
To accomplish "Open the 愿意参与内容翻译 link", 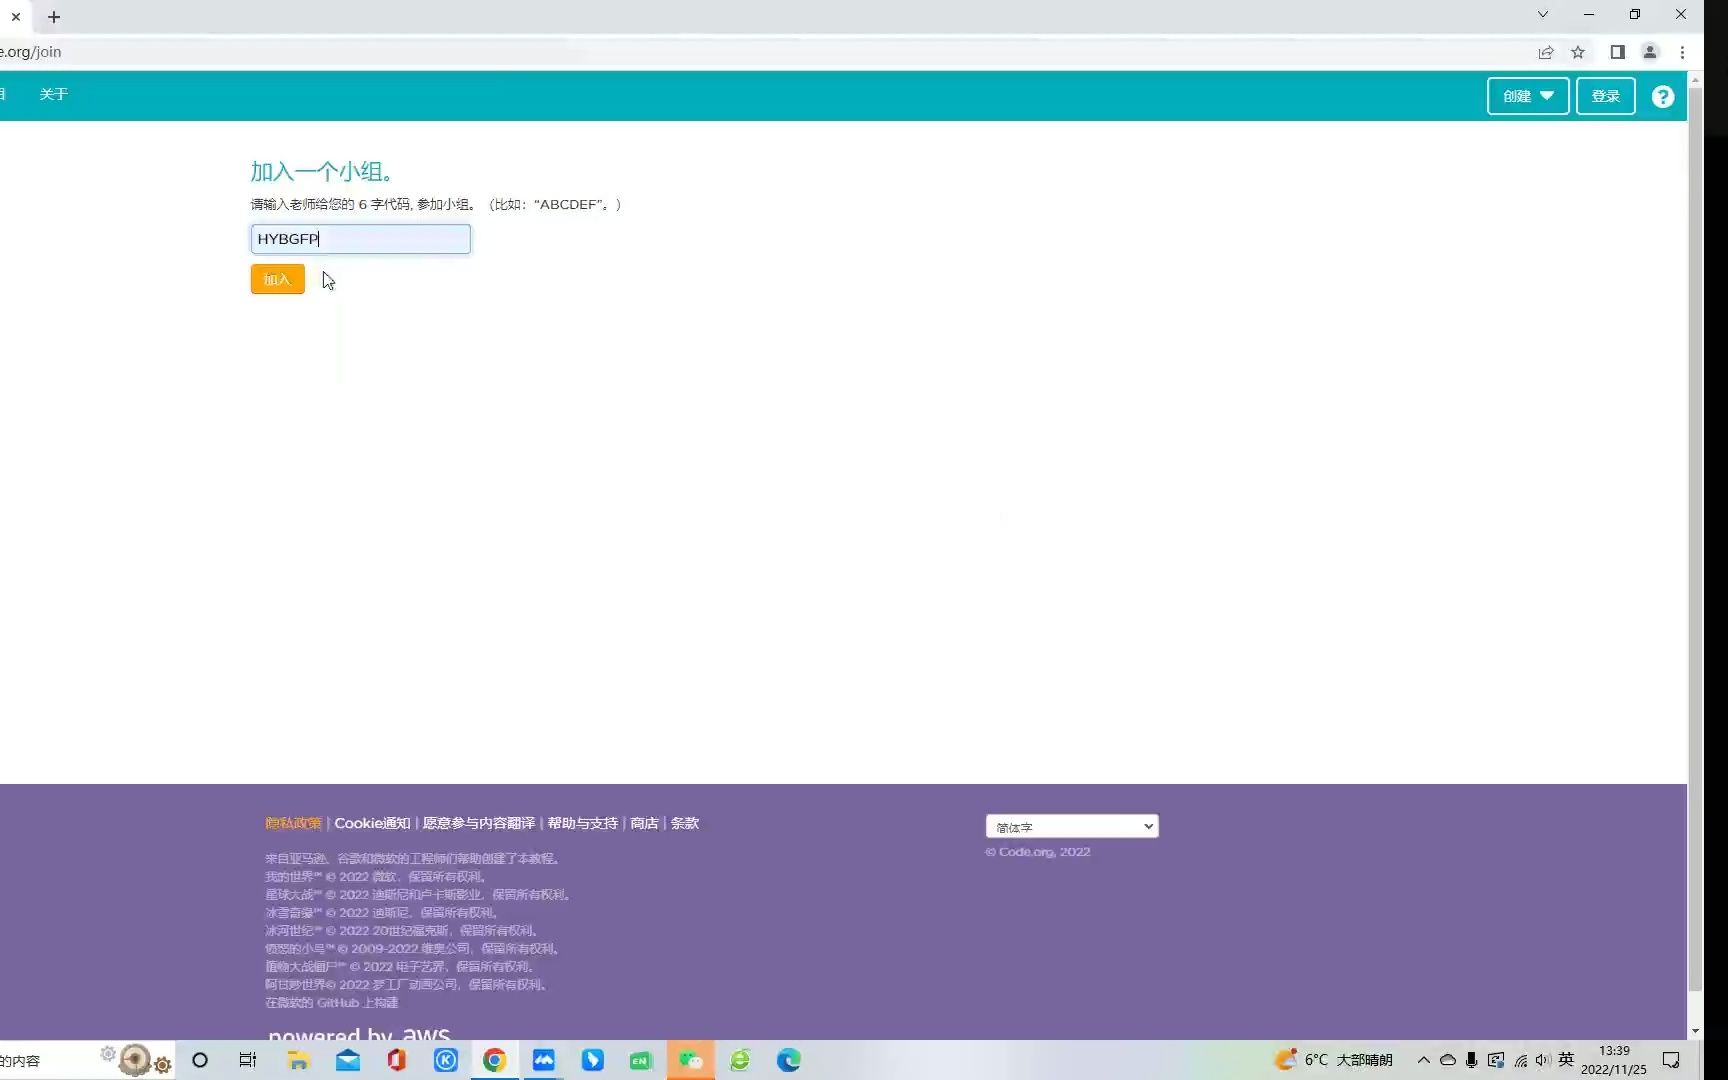I will click(478, 823).
